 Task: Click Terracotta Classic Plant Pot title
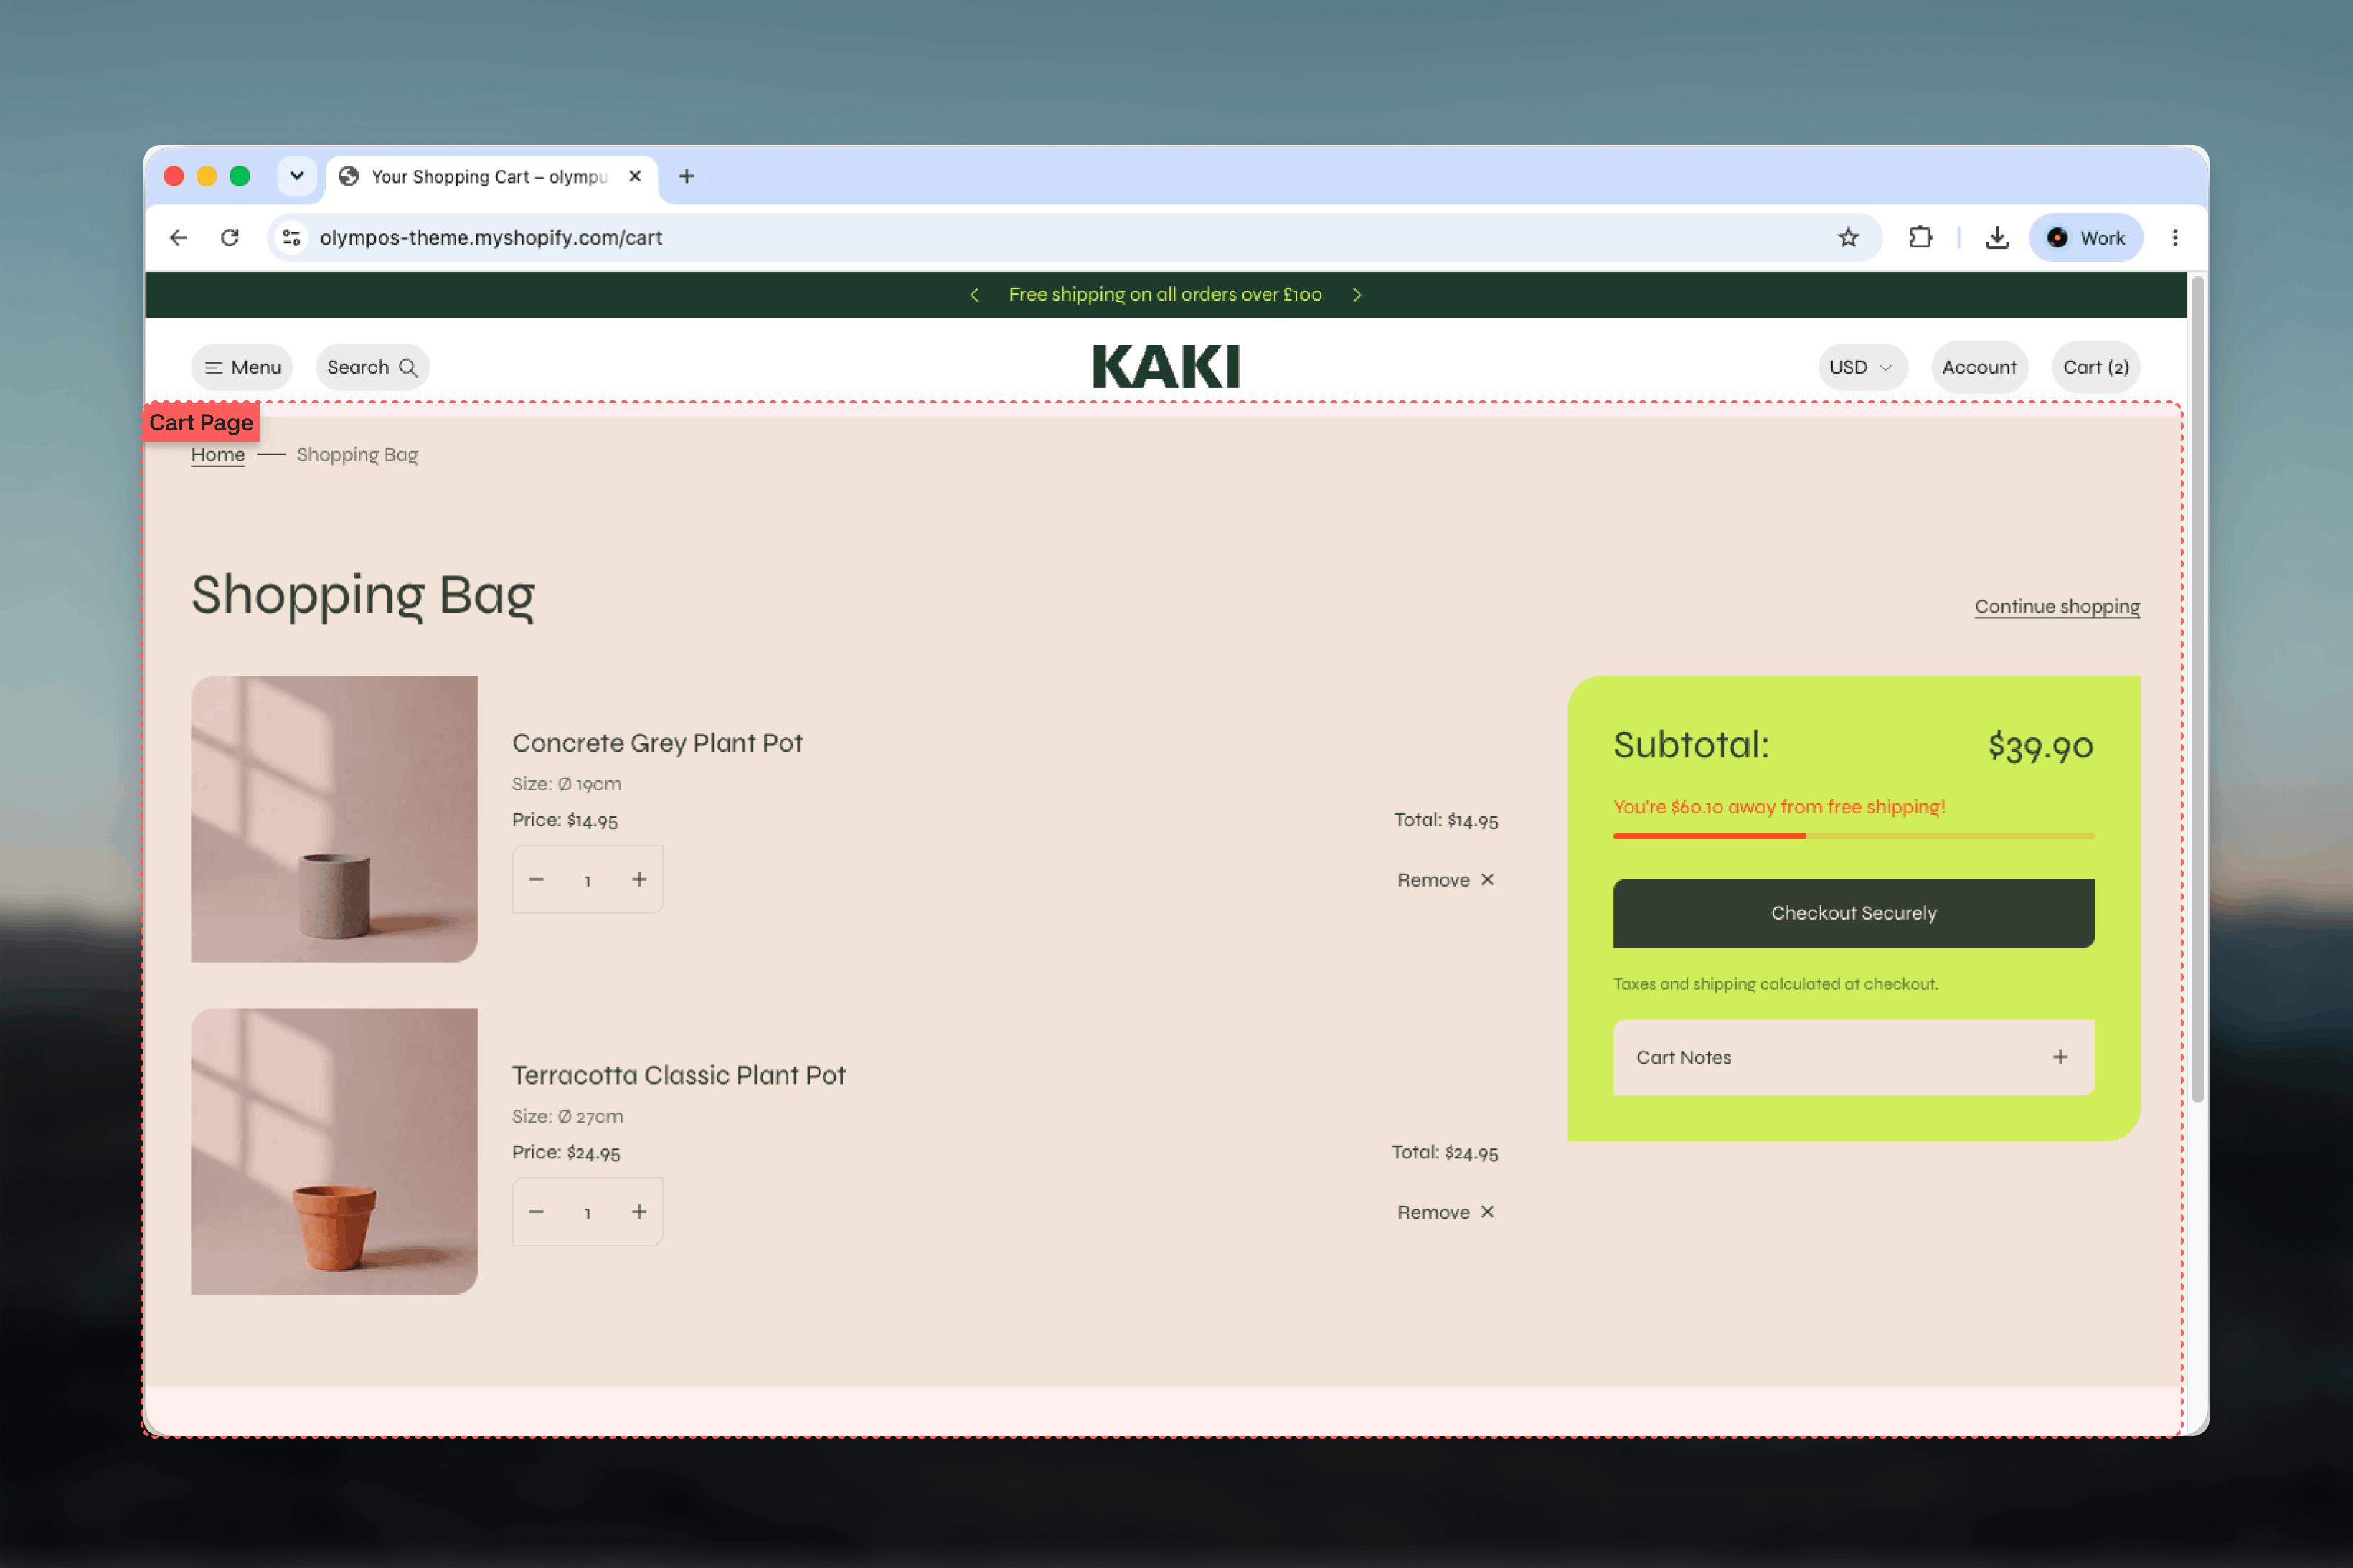click(x=678, y=1075)
